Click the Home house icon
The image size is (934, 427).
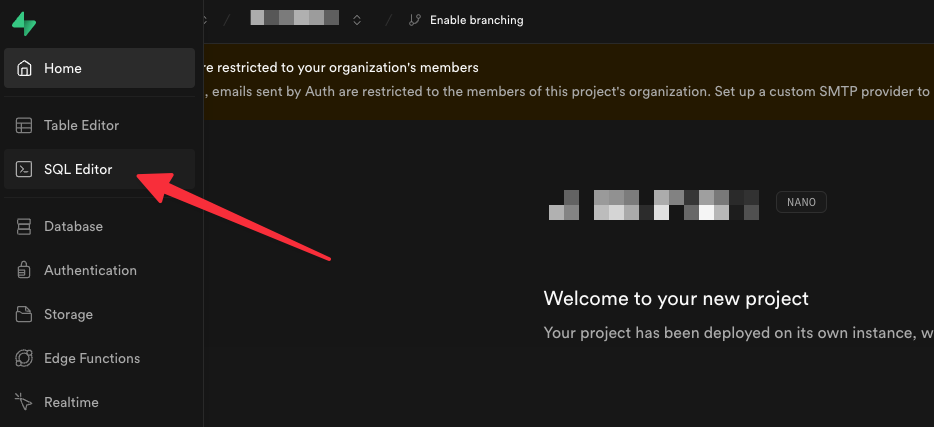click(24, 69)
